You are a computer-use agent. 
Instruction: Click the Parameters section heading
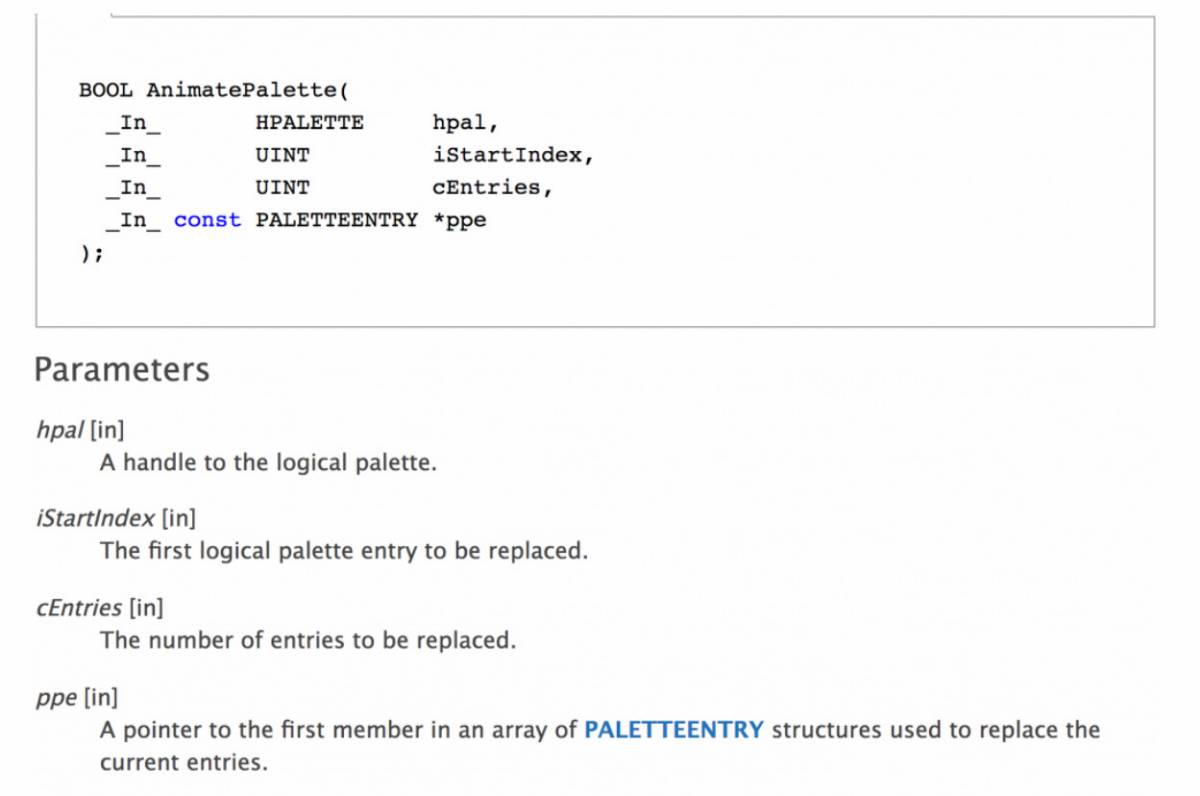(x=122, y=370)
